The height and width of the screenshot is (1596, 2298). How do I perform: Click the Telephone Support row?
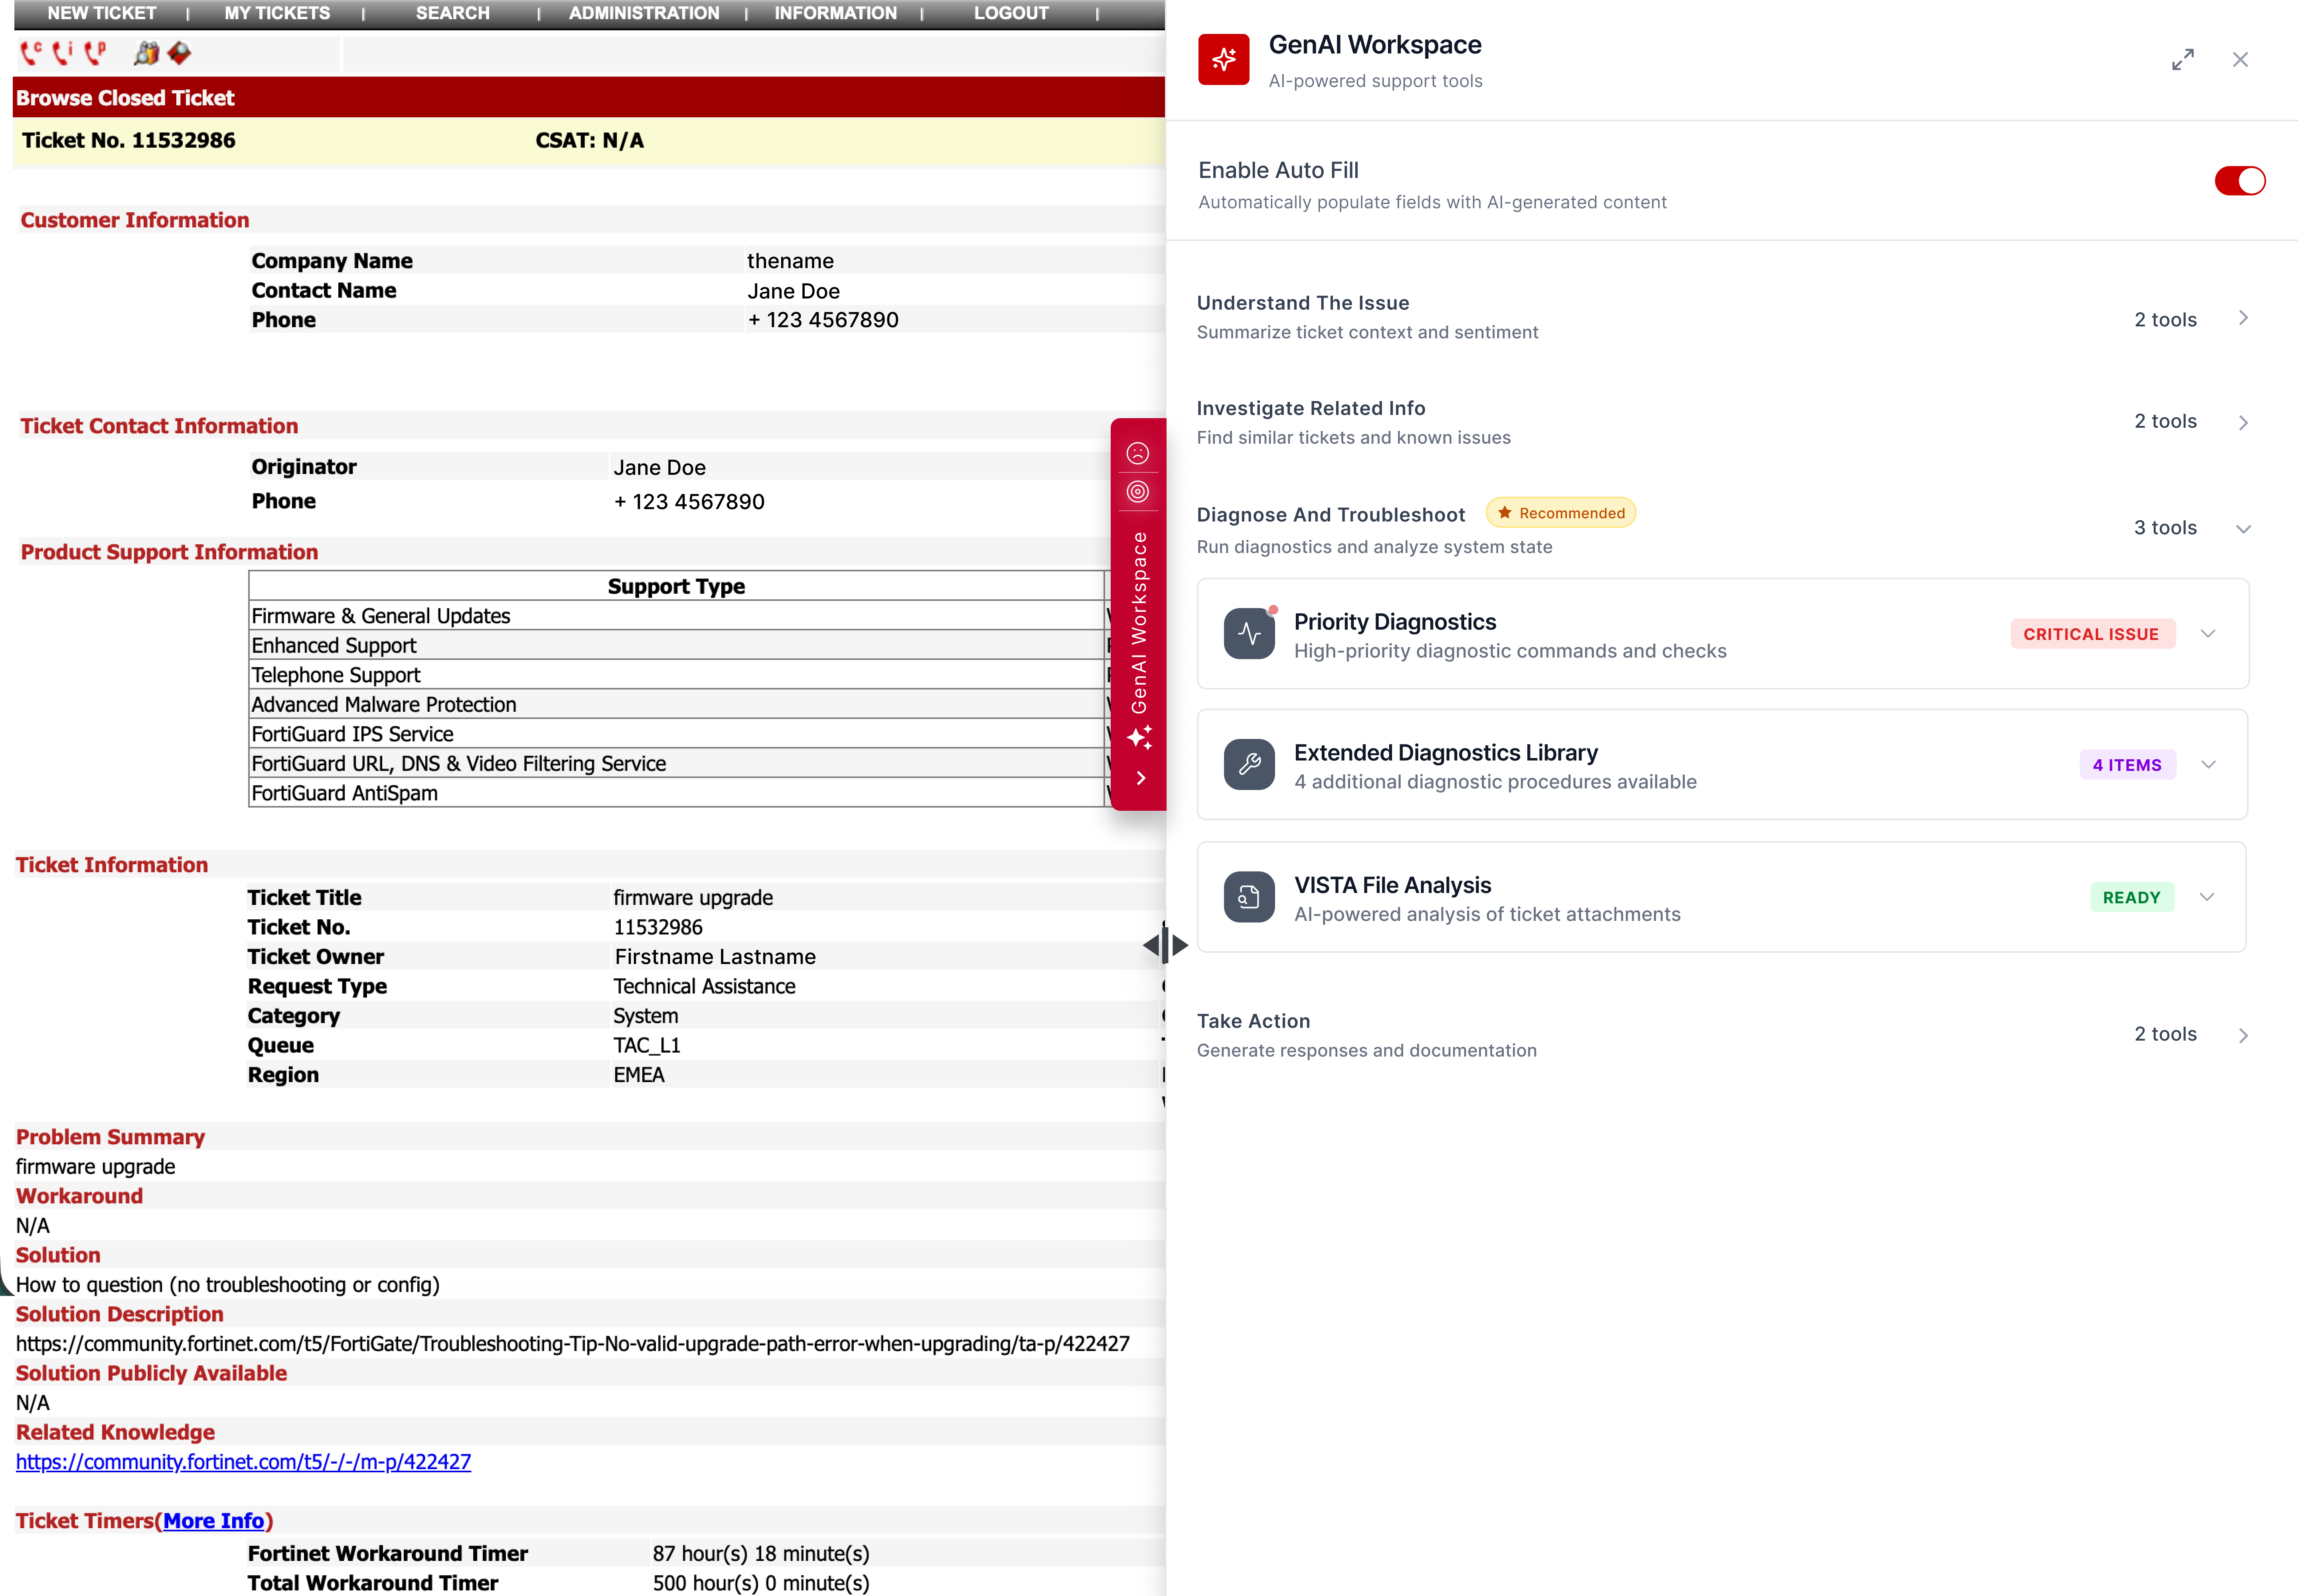point(676,675)
